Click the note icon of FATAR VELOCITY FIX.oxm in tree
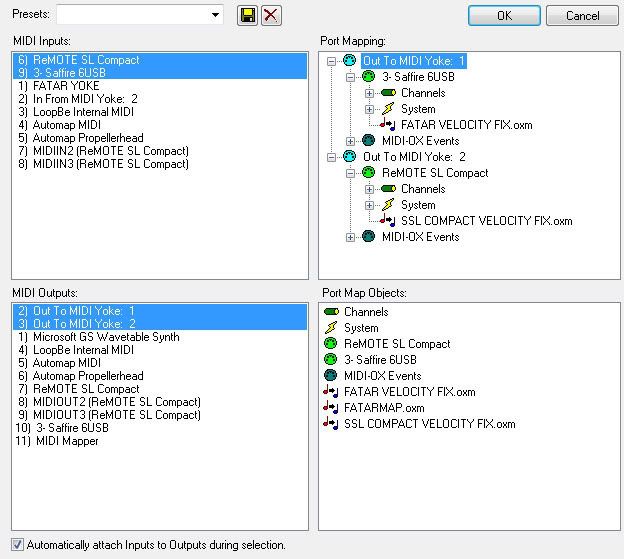Viewport: 624px width, 559px height. (387, 125)
